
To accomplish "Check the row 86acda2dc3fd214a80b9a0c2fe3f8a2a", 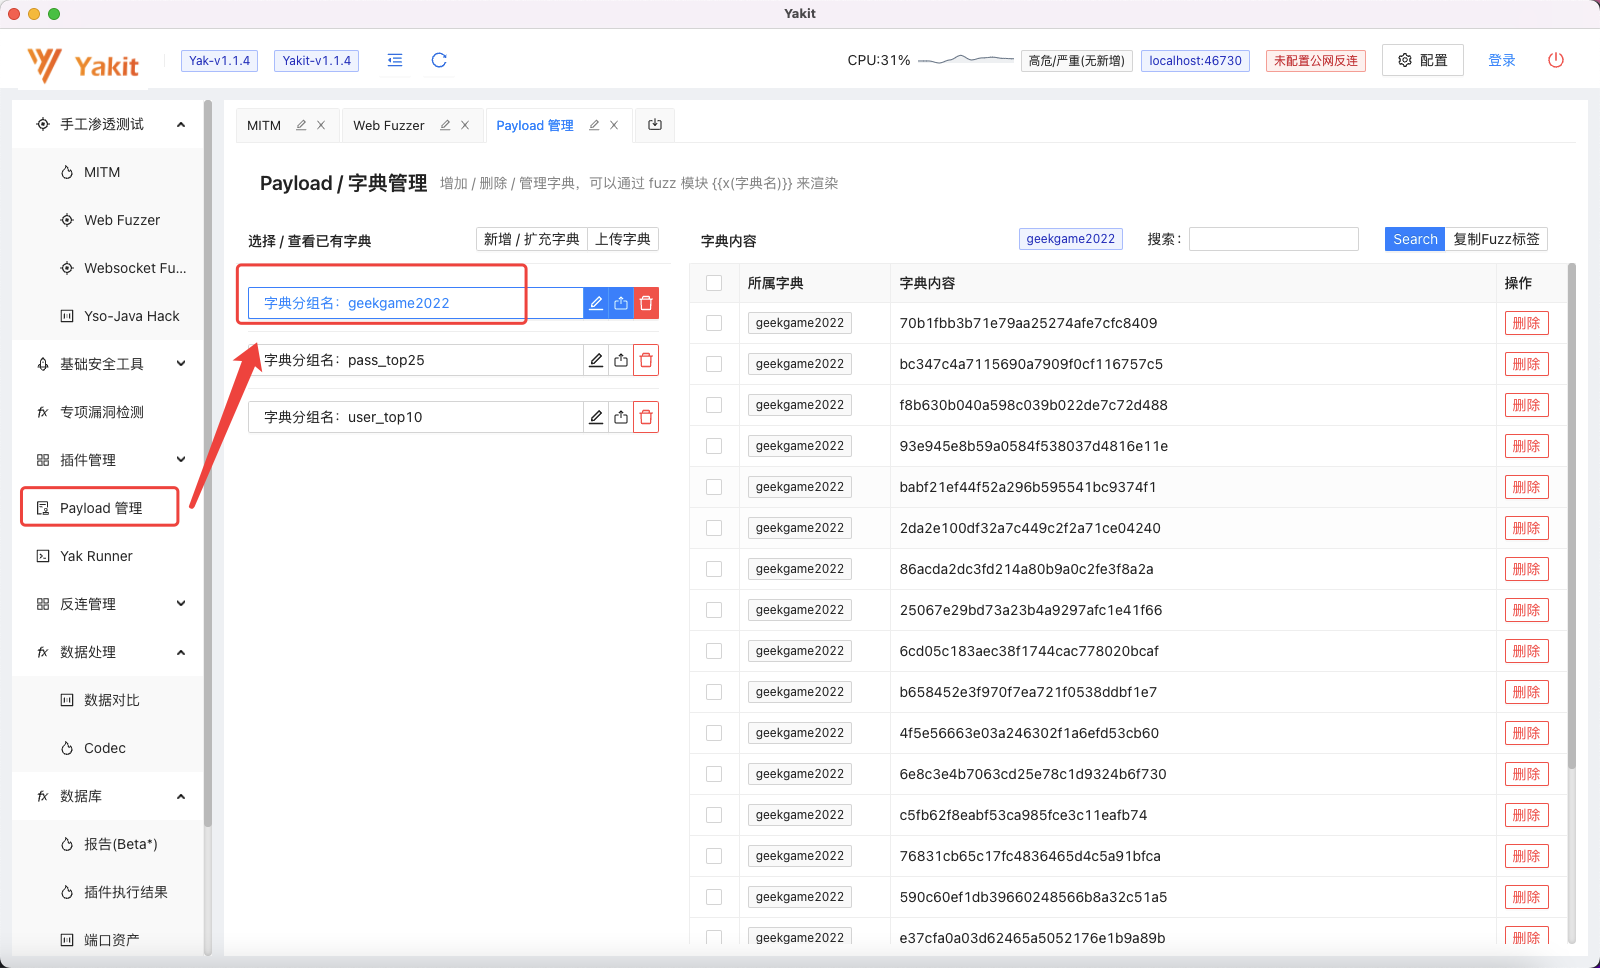I will click(714, 569).
